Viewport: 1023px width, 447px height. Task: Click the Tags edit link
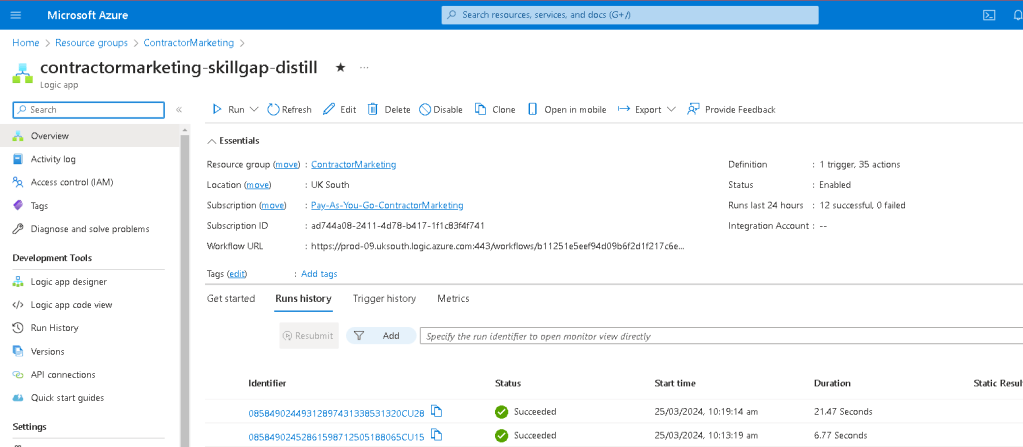[237, 274]
